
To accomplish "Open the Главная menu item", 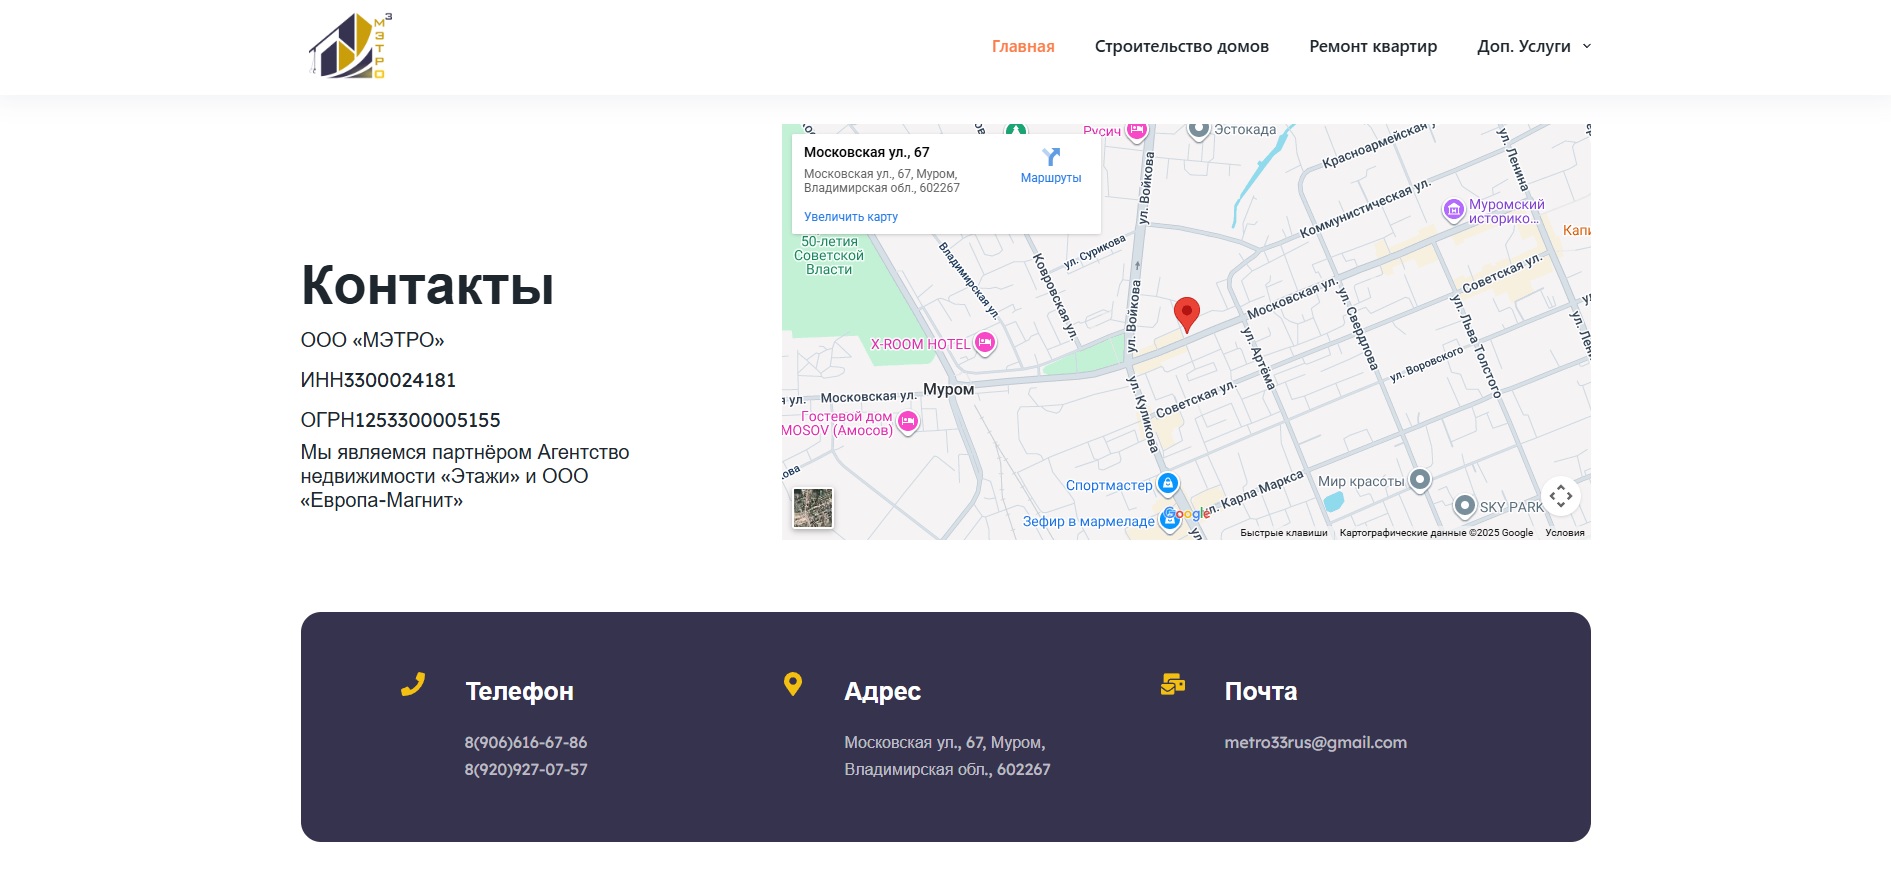I will [x=1022, y=46].
